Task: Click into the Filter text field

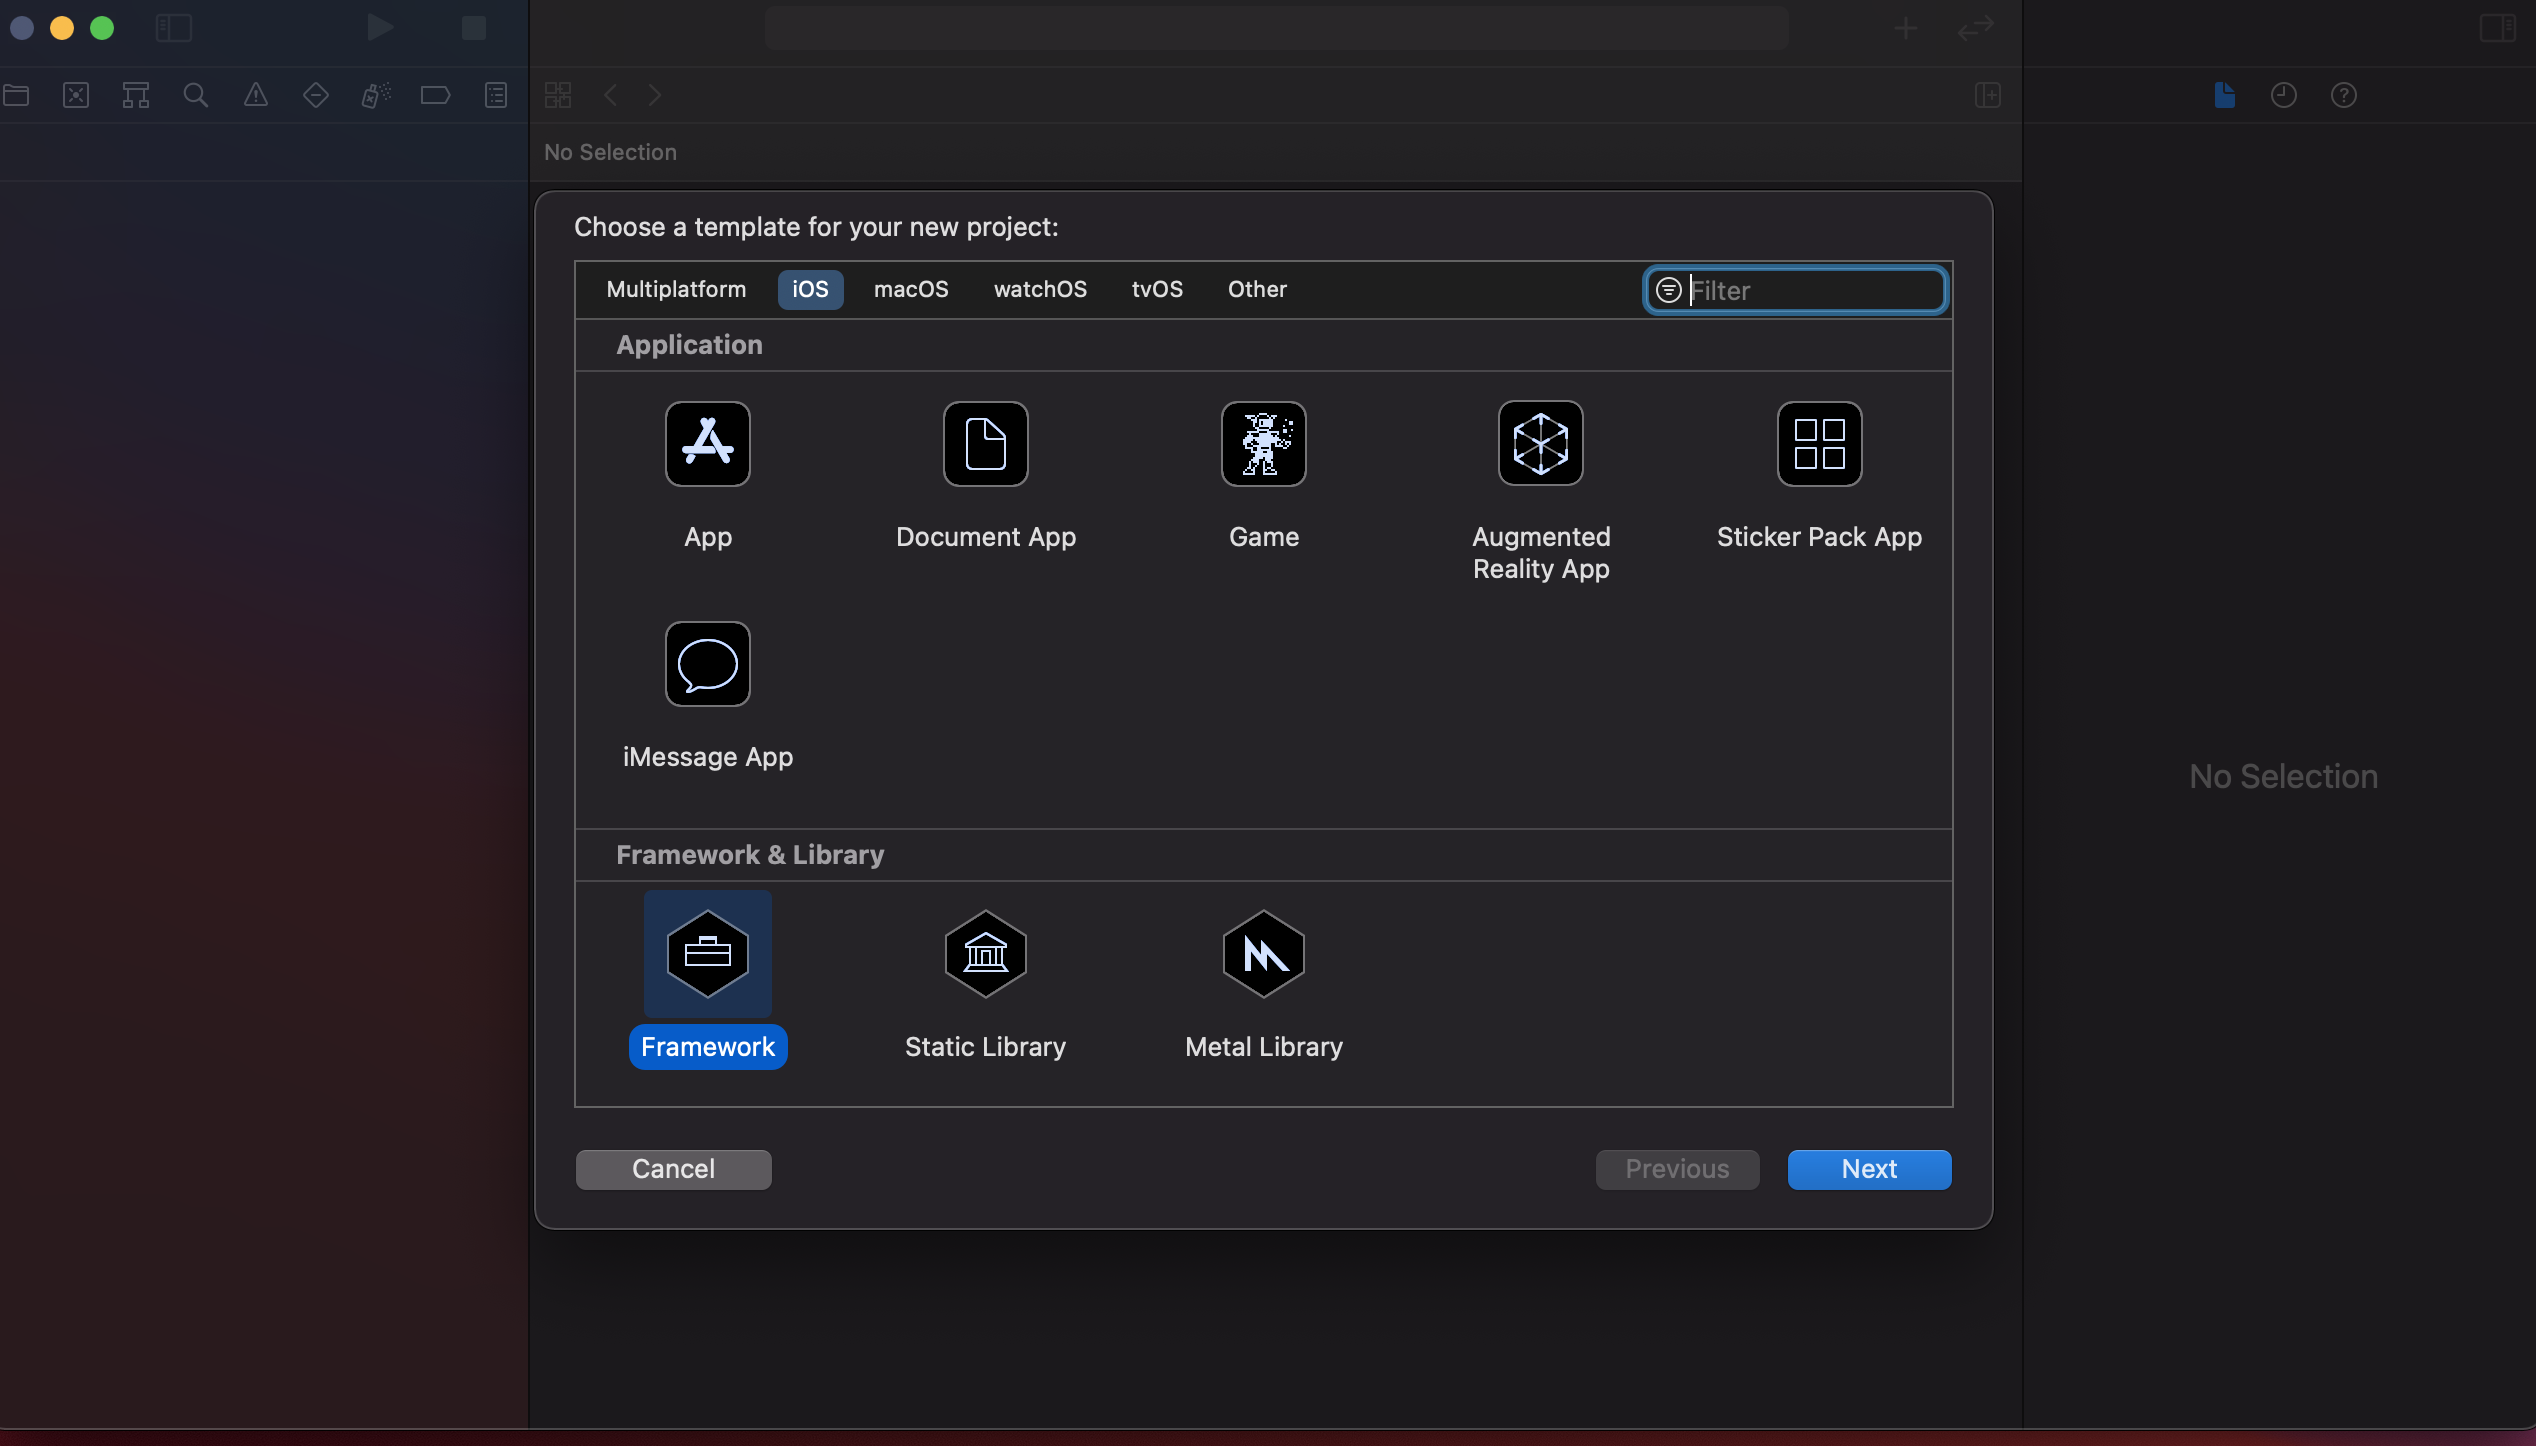Action: 1812,290
